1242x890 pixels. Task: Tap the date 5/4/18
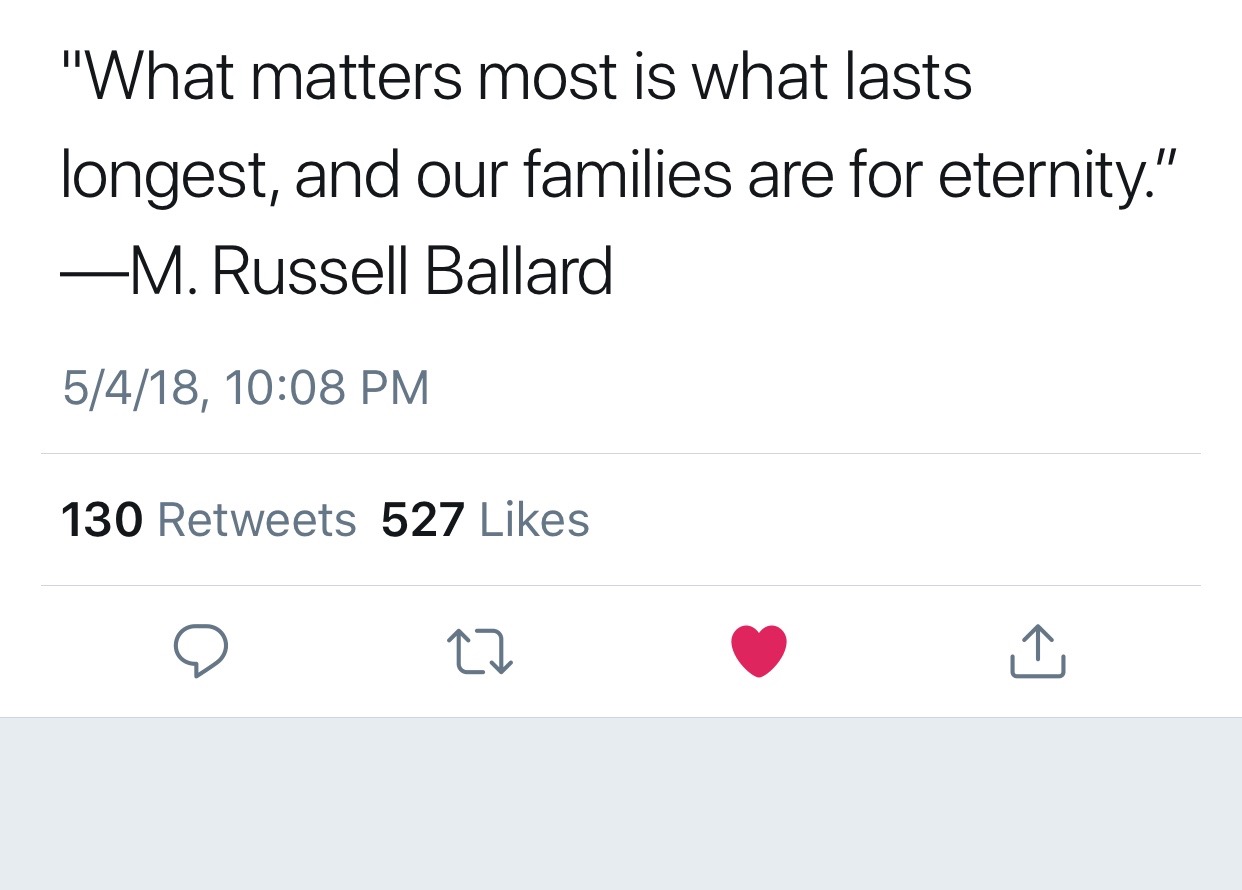pos(130,388)
